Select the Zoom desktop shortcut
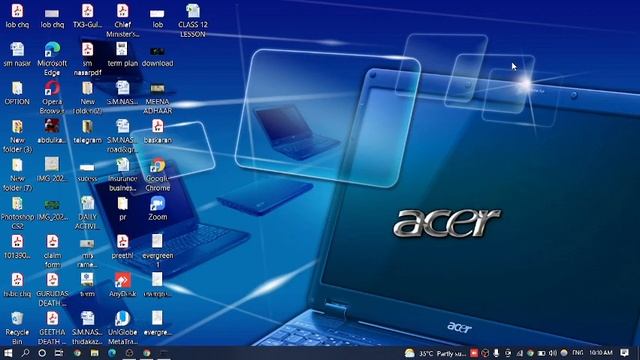Viewport: 640px width, 360px height. click(x=158, y=208)
